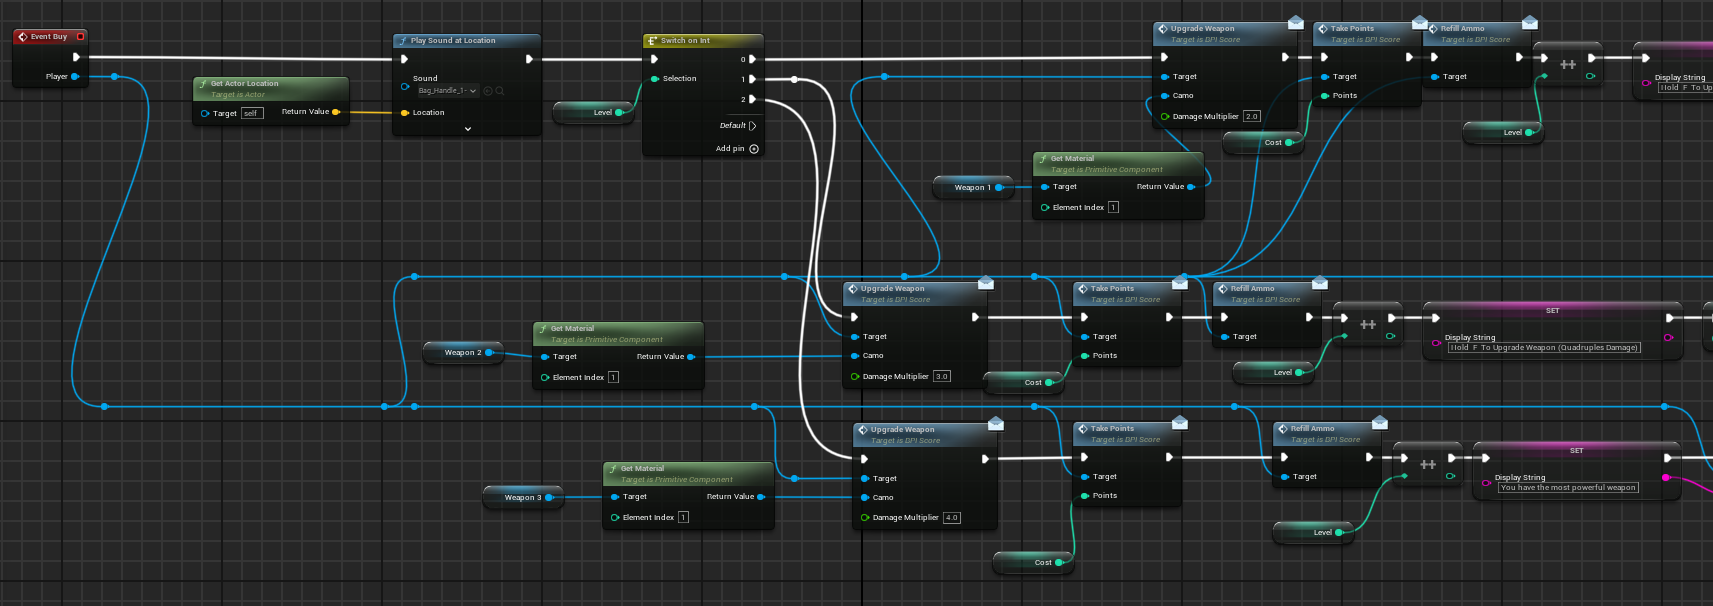
Task: Click the Weapon 2 variable node
Action: click(462, 352)
